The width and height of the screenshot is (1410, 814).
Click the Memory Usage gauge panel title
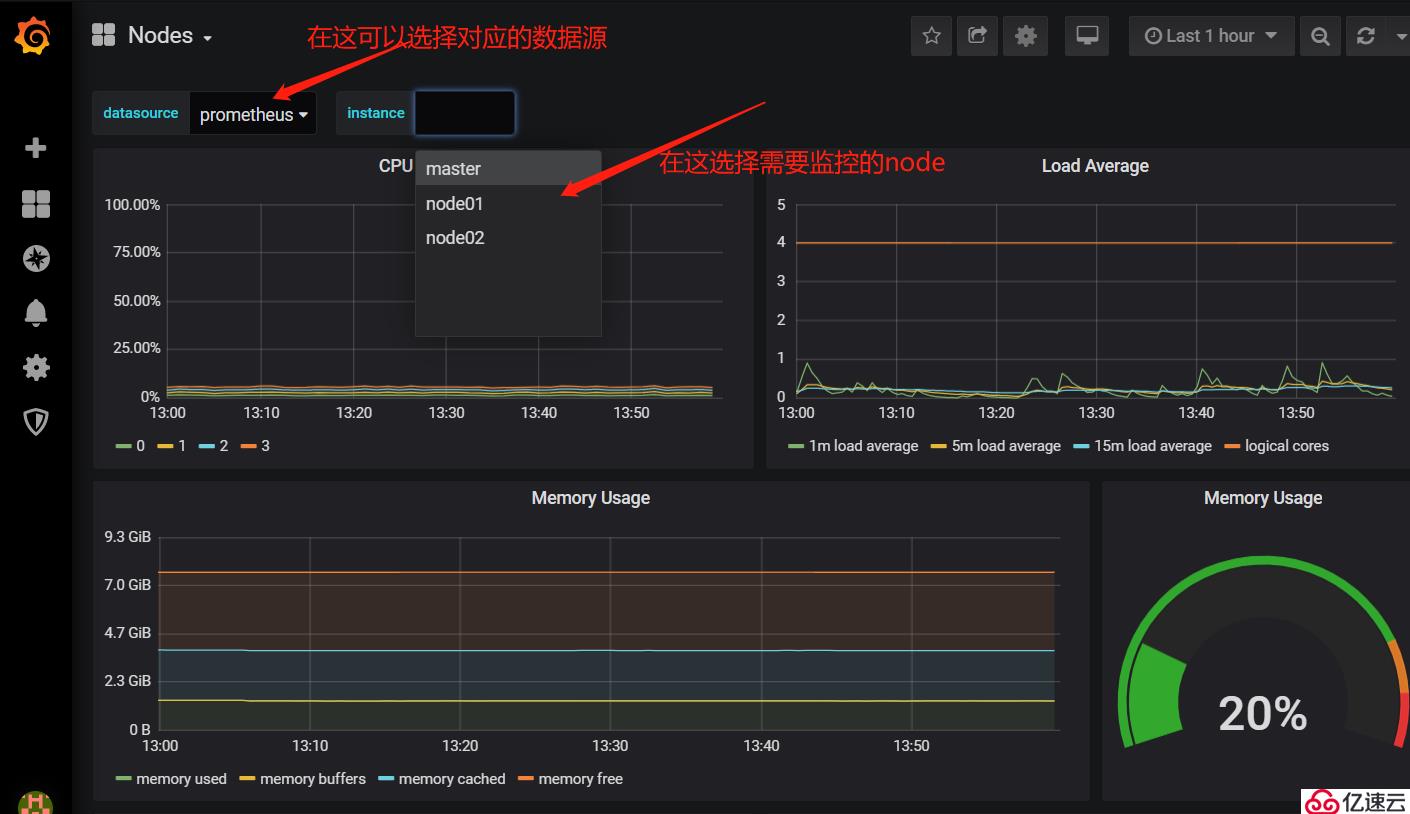click(1263, 498)
